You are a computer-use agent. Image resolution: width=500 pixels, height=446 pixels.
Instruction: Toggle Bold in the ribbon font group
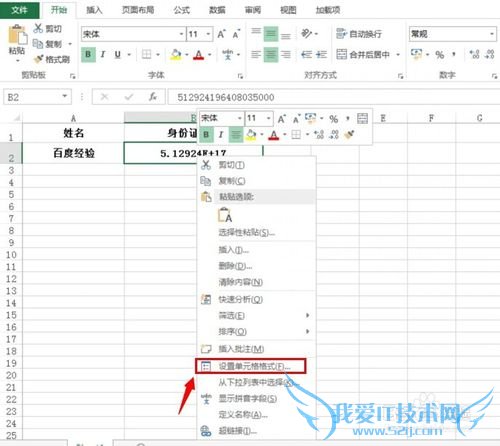click(x=88, y=54)
